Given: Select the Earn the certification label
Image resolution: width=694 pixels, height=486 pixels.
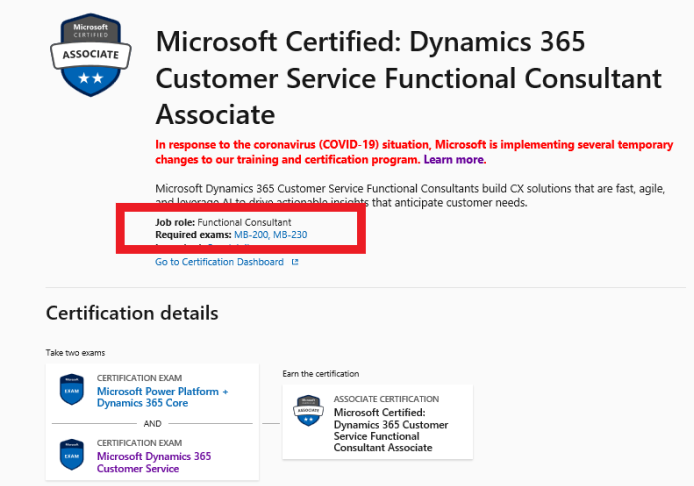Looking at the screenshot, I should [x=320, y=374].
